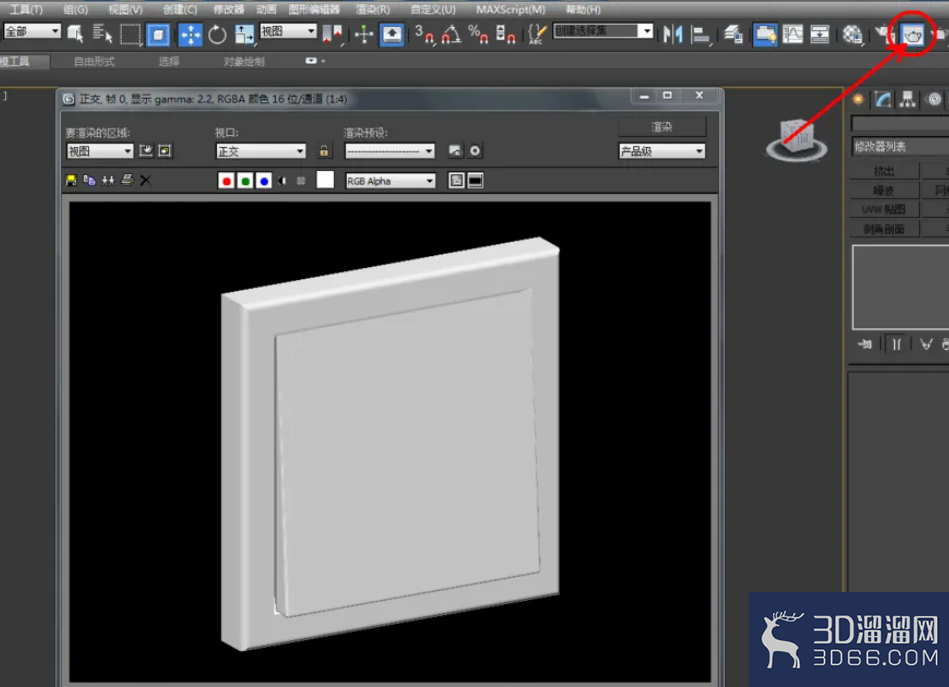Choose Rectangular Selection Region tool
This screenshot has width=949, height=687.
click(x=130, y=34)
